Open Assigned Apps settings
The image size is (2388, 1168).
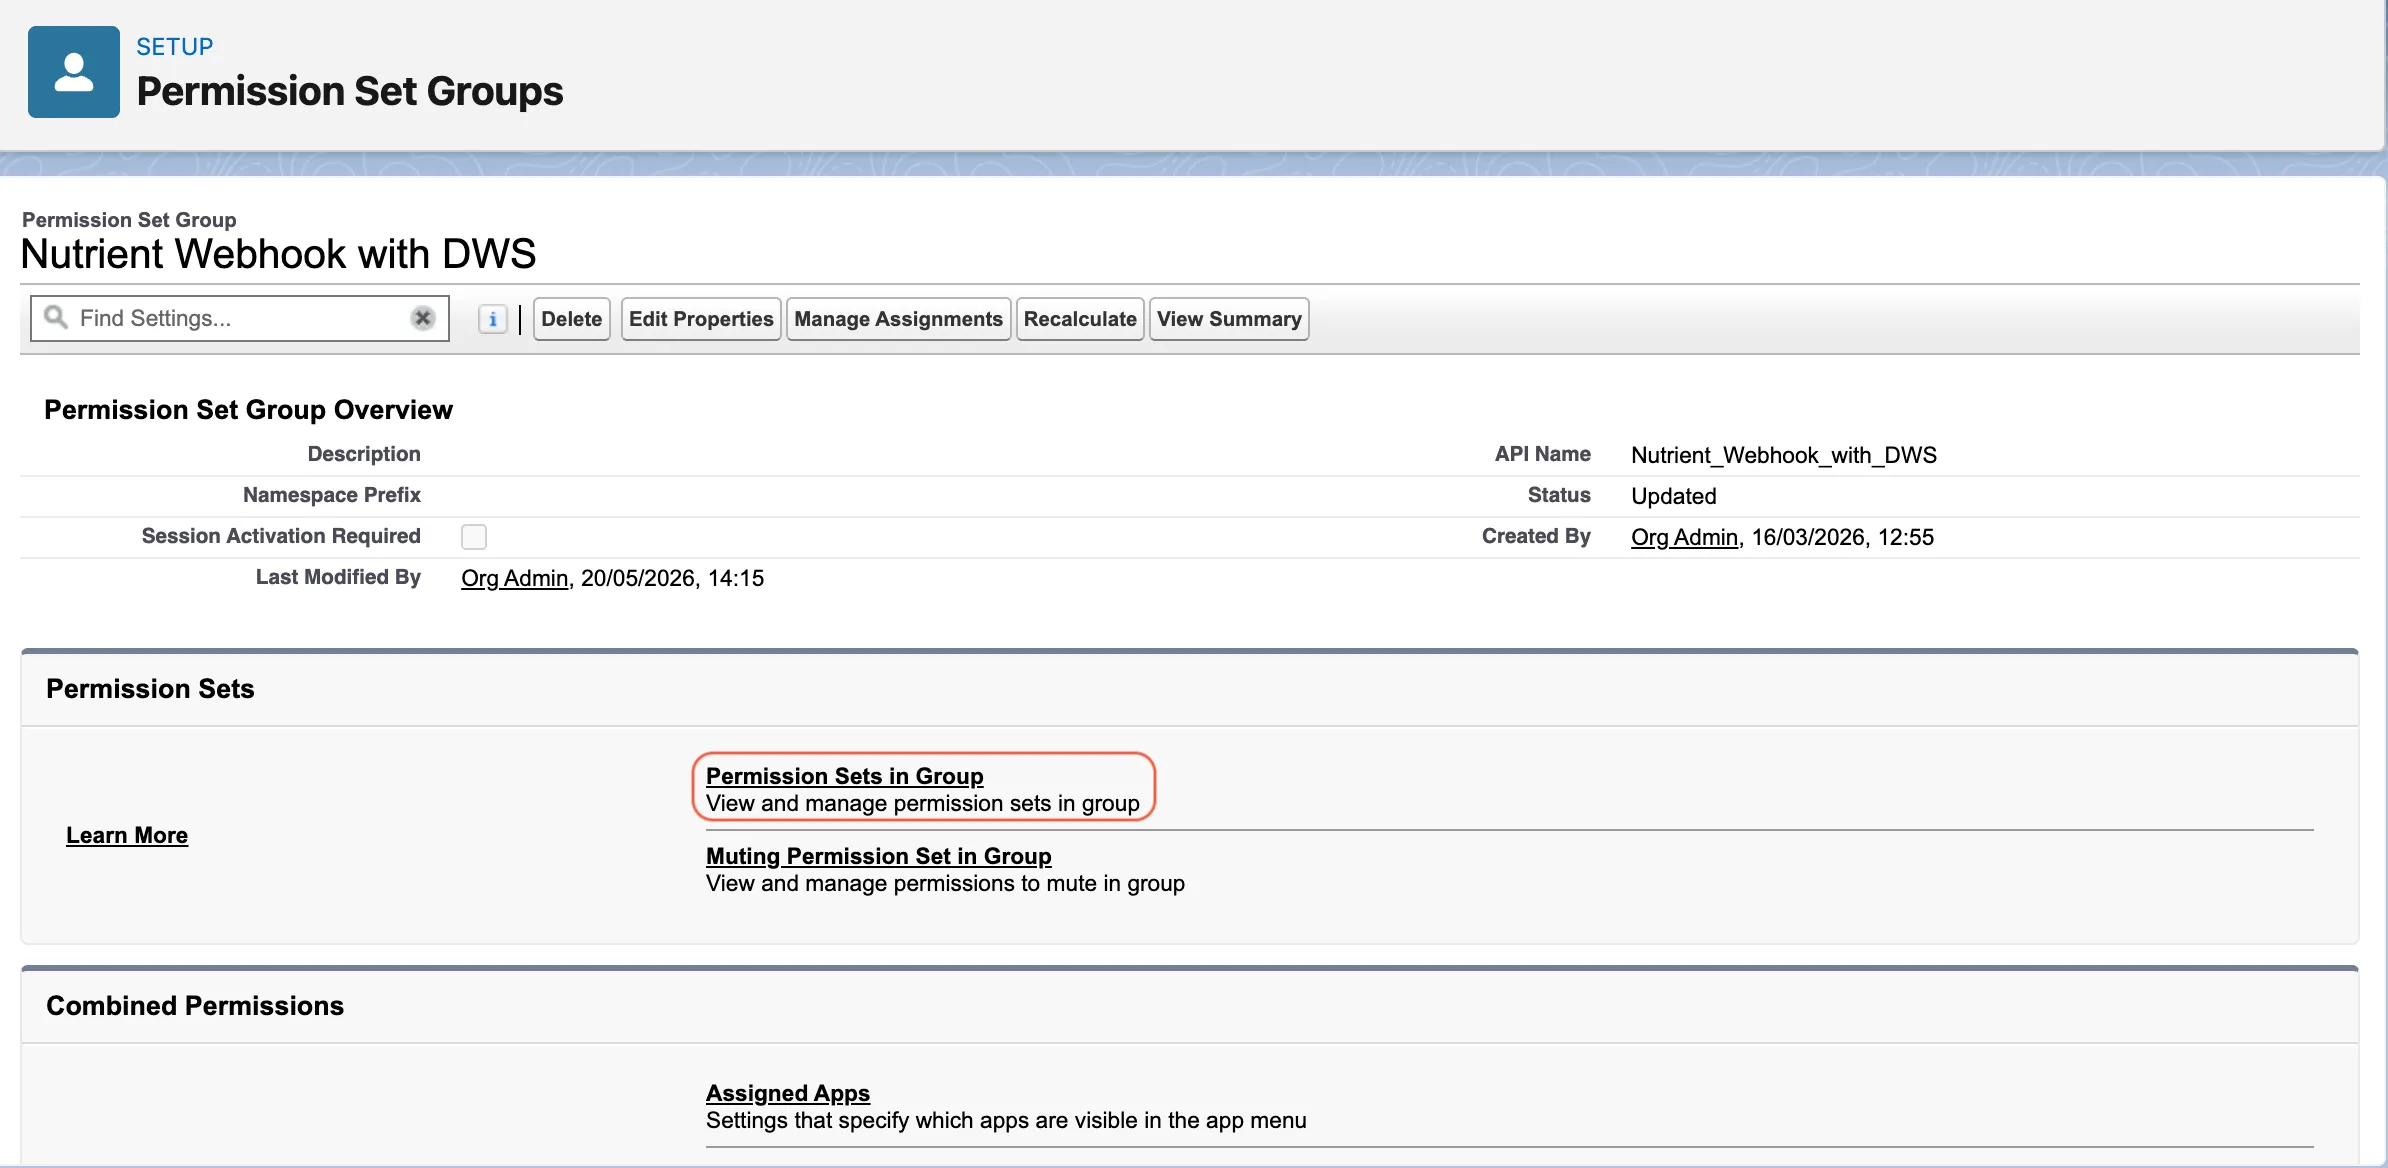788,1093
